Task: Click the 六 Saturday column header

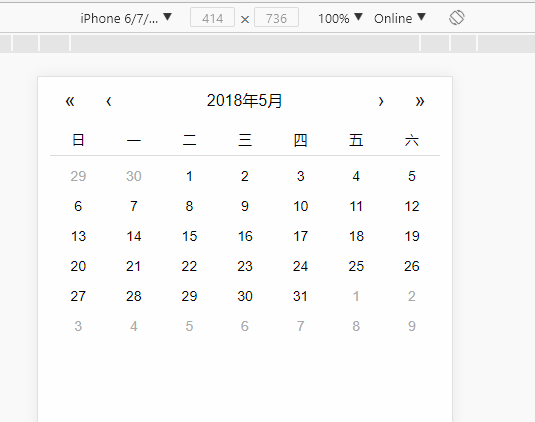Action: click(412, 140)
